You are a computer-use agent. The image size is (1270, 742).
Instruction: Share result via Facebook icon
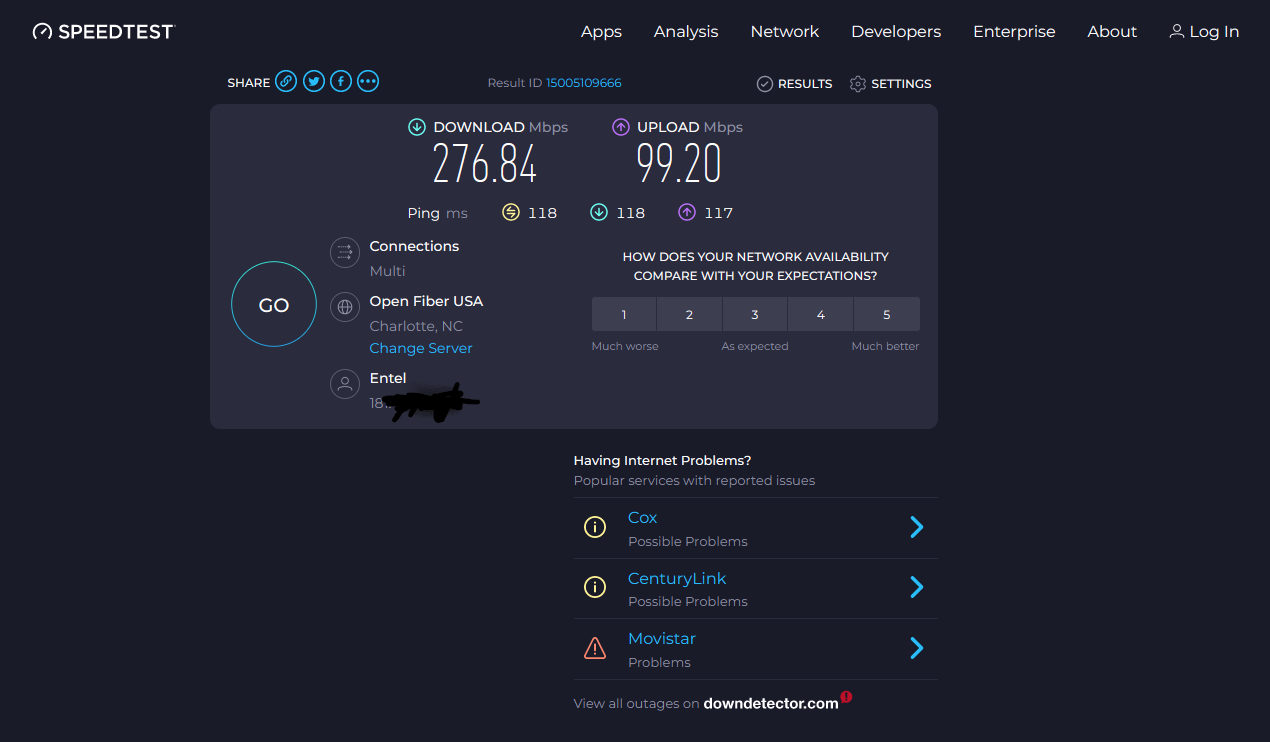(341, 82)
